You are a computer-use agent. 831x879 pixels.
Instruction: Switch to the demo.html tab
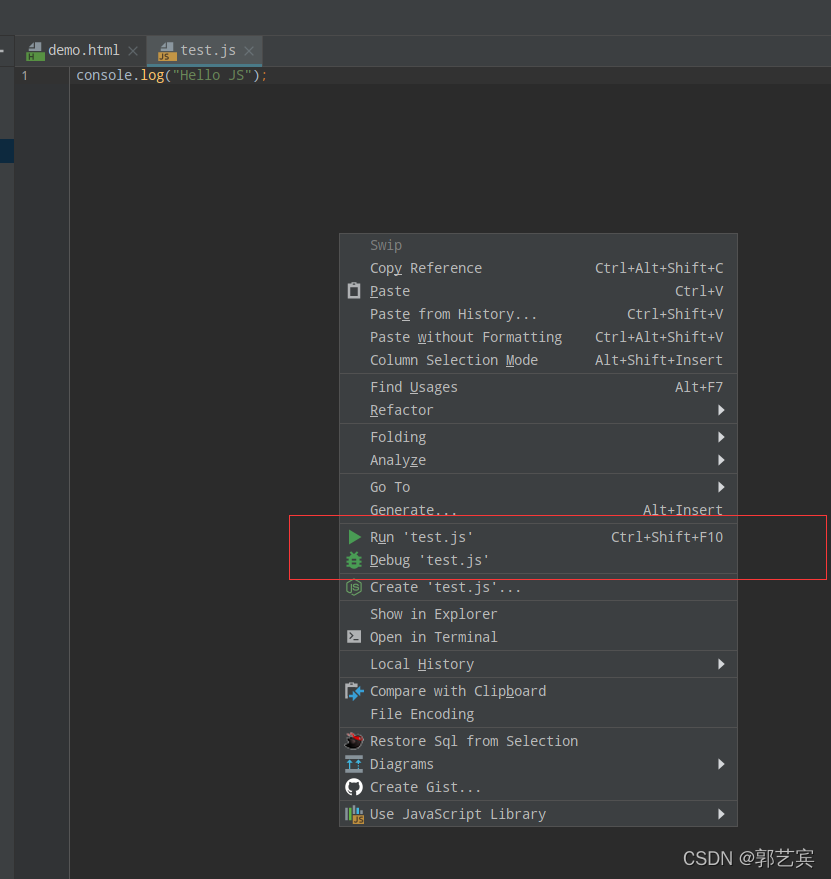(81, 51)
